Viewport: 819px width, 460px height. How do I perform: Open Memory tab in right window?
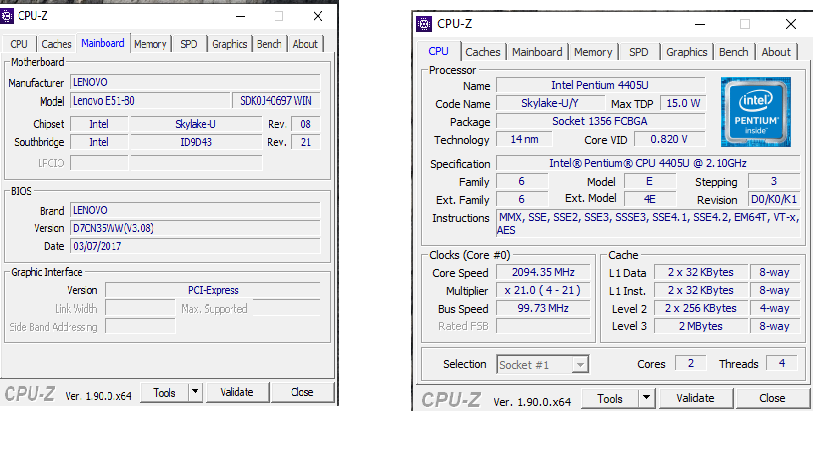click(593, 52)
